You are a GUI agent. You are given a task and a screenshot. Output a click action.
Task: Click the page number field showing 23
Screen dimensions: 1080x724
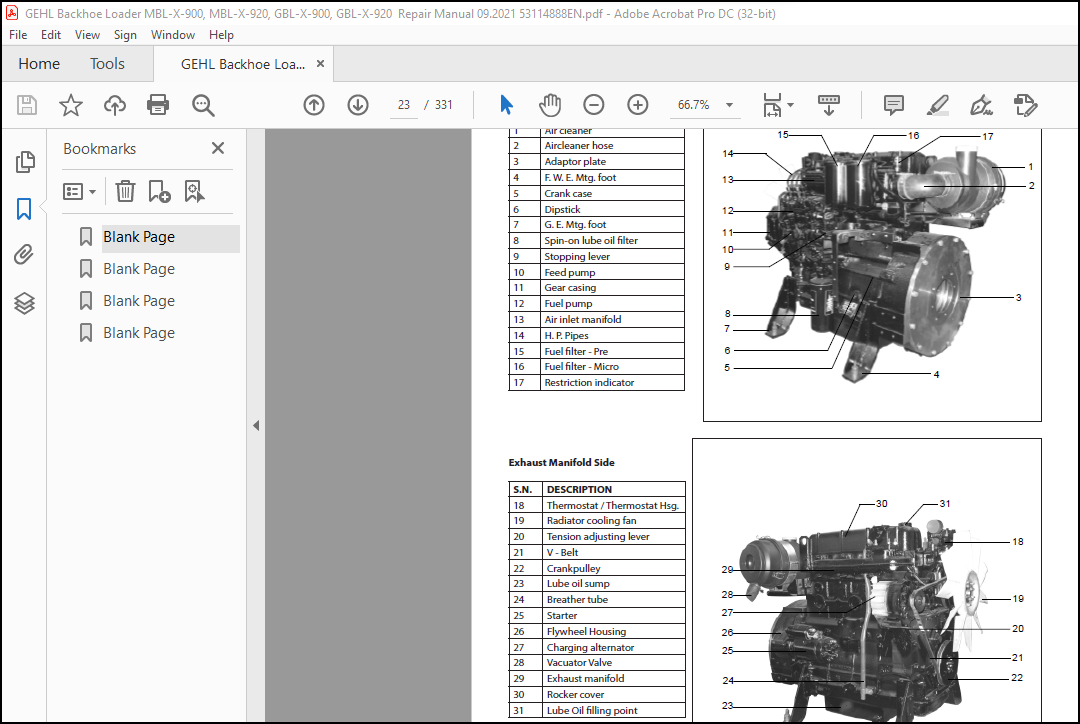coord(404,105)
